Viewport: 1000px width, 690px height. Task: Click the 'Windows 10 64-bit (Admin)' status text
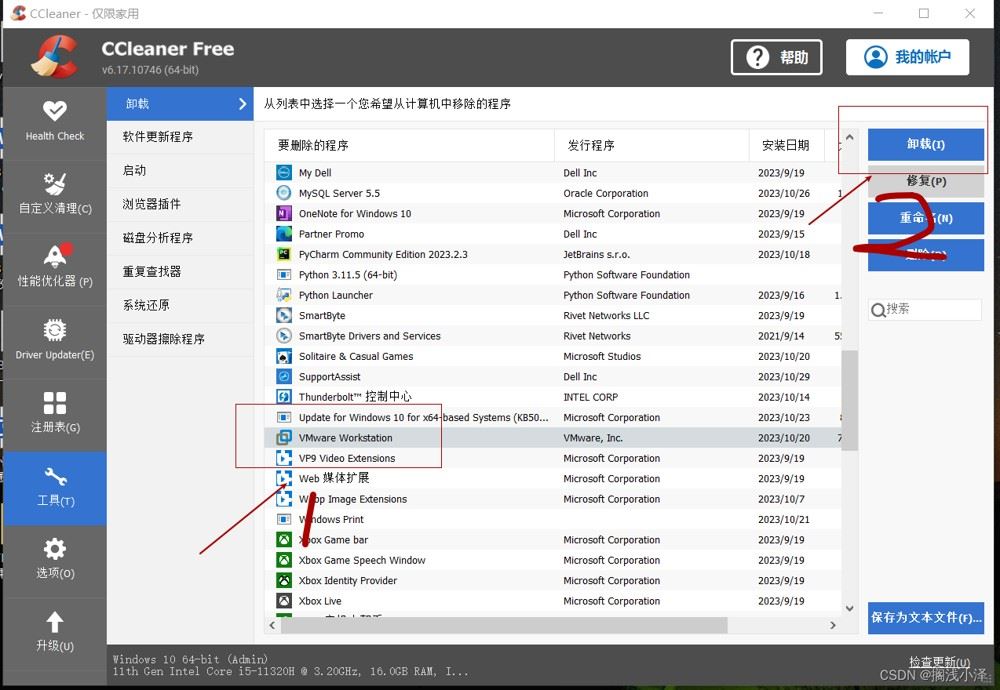[x=190, y=659]
